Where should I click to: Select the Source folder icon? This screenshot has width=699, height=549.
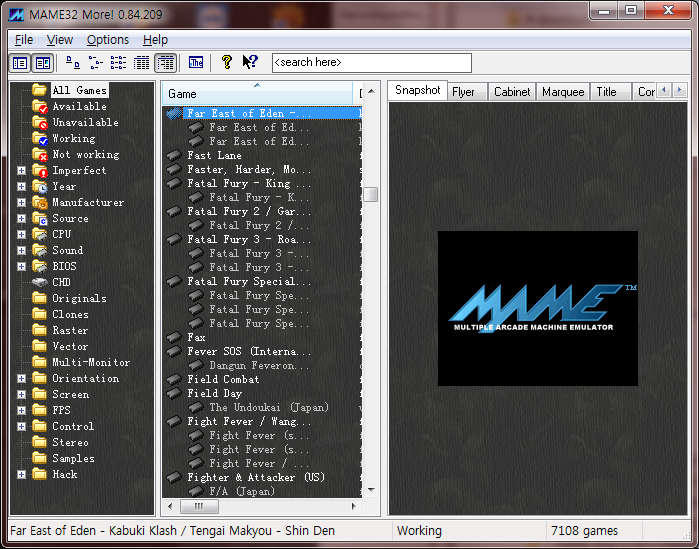(40, 219)
